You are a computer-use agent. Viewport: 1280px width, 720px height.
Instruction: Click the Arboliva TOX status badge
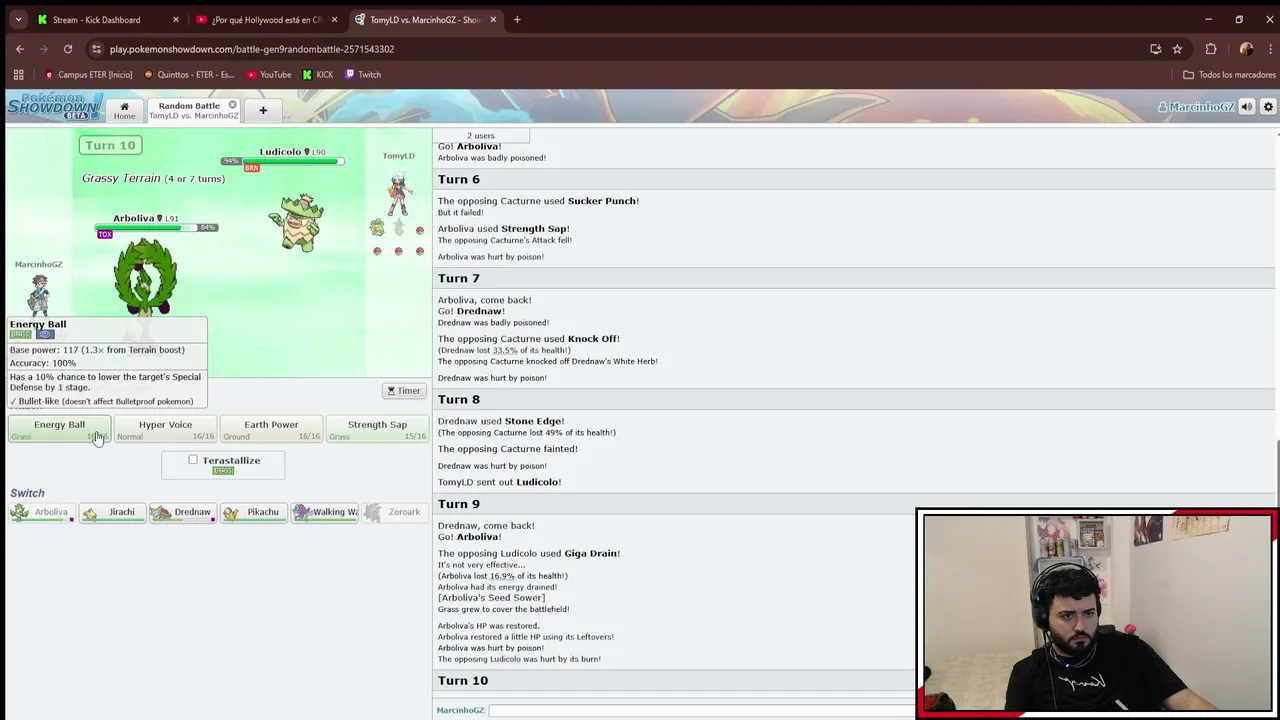coord(105,234)
